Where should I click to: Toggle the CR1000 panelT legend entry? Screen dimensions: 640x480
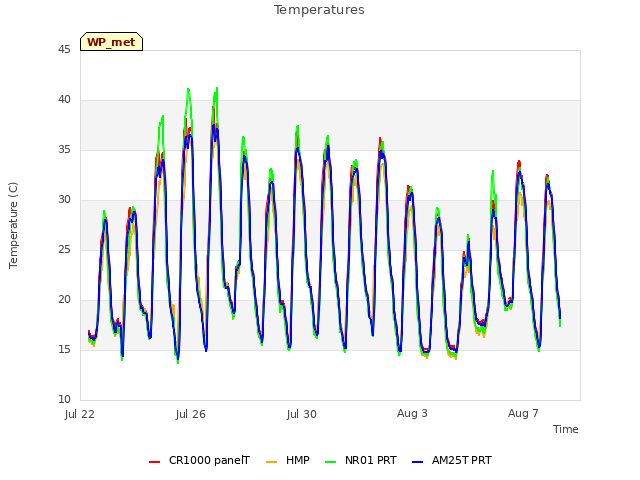tap(200, 460)
